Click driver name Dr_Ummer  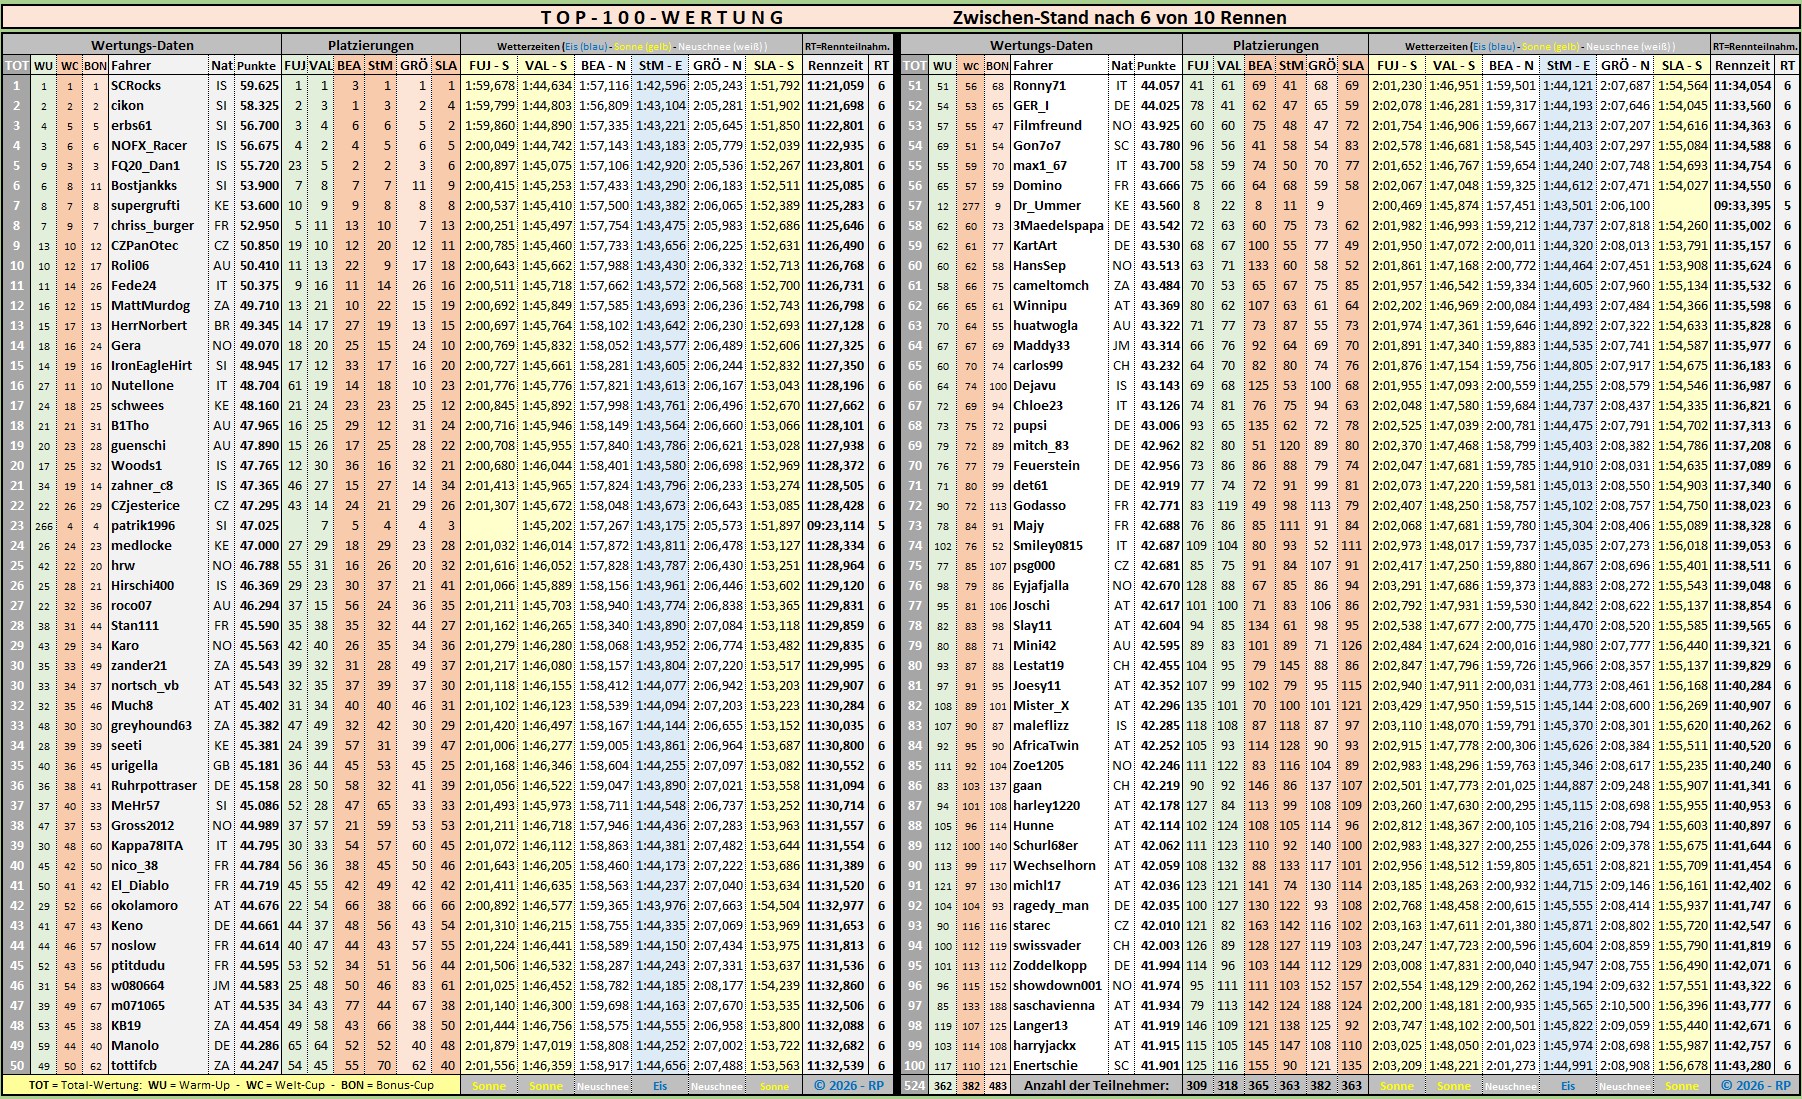pyautogui.click(x=1046, y=205)
